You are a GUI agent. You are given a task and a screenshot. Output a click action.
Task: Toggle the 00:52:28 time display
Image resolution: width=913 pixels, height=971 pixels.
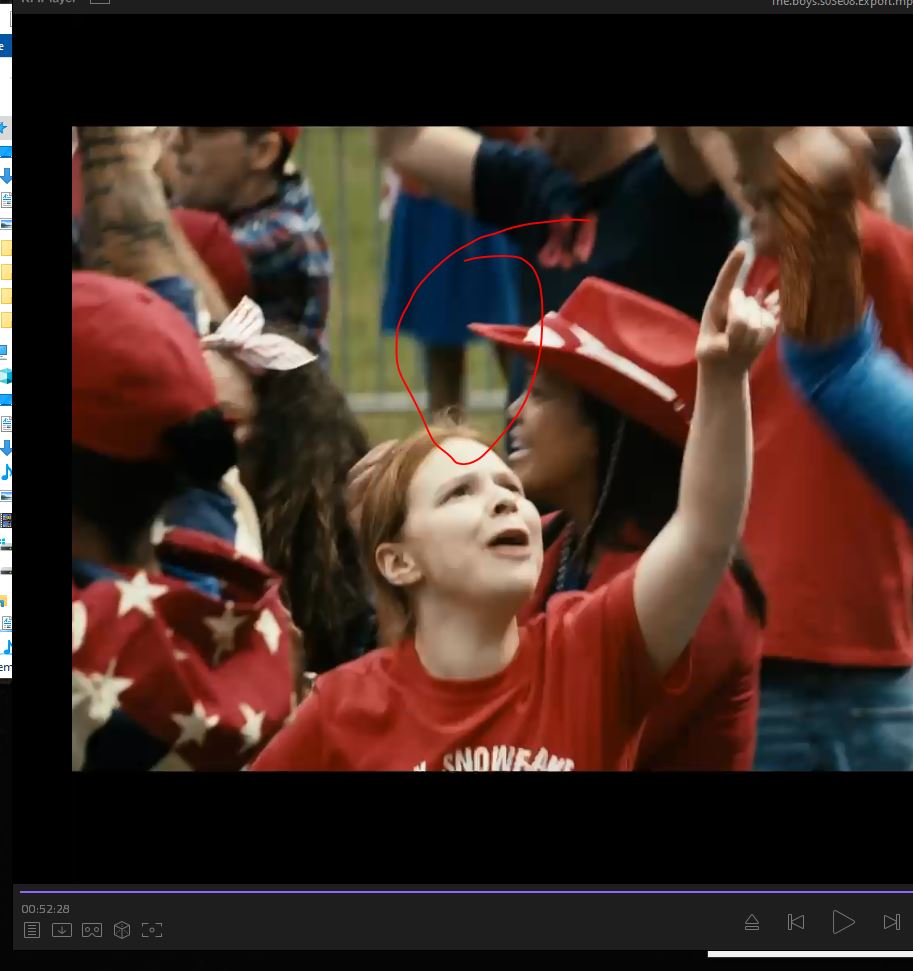click(46, 909)
